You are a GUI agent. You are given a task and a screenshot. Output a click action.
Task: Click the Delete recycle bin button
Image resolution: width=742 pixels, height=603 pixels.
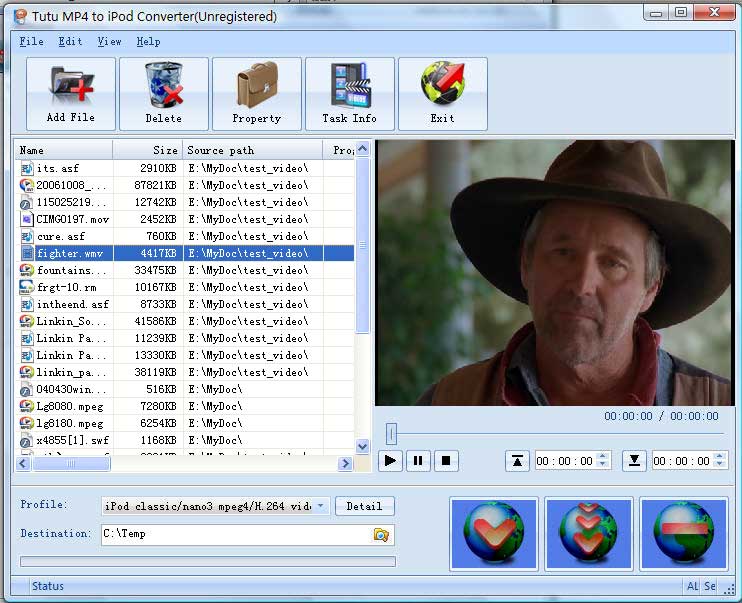[x=164, y=94]
